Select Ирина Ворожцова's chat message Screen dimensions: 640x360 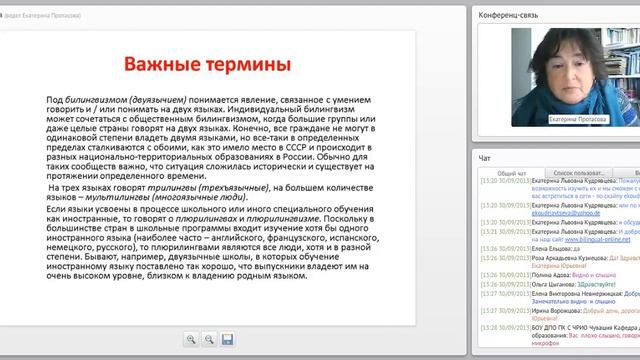tap(560, 314)
